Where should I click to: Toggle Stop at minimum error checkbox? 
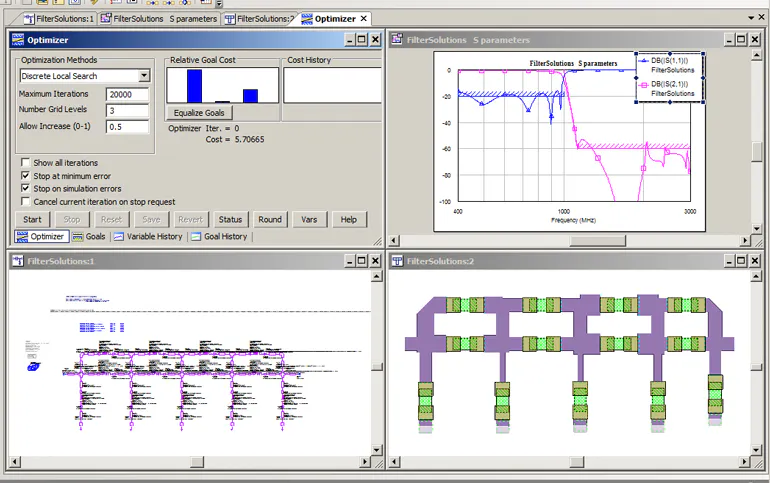pyautogui.click(x=26, y=175)
